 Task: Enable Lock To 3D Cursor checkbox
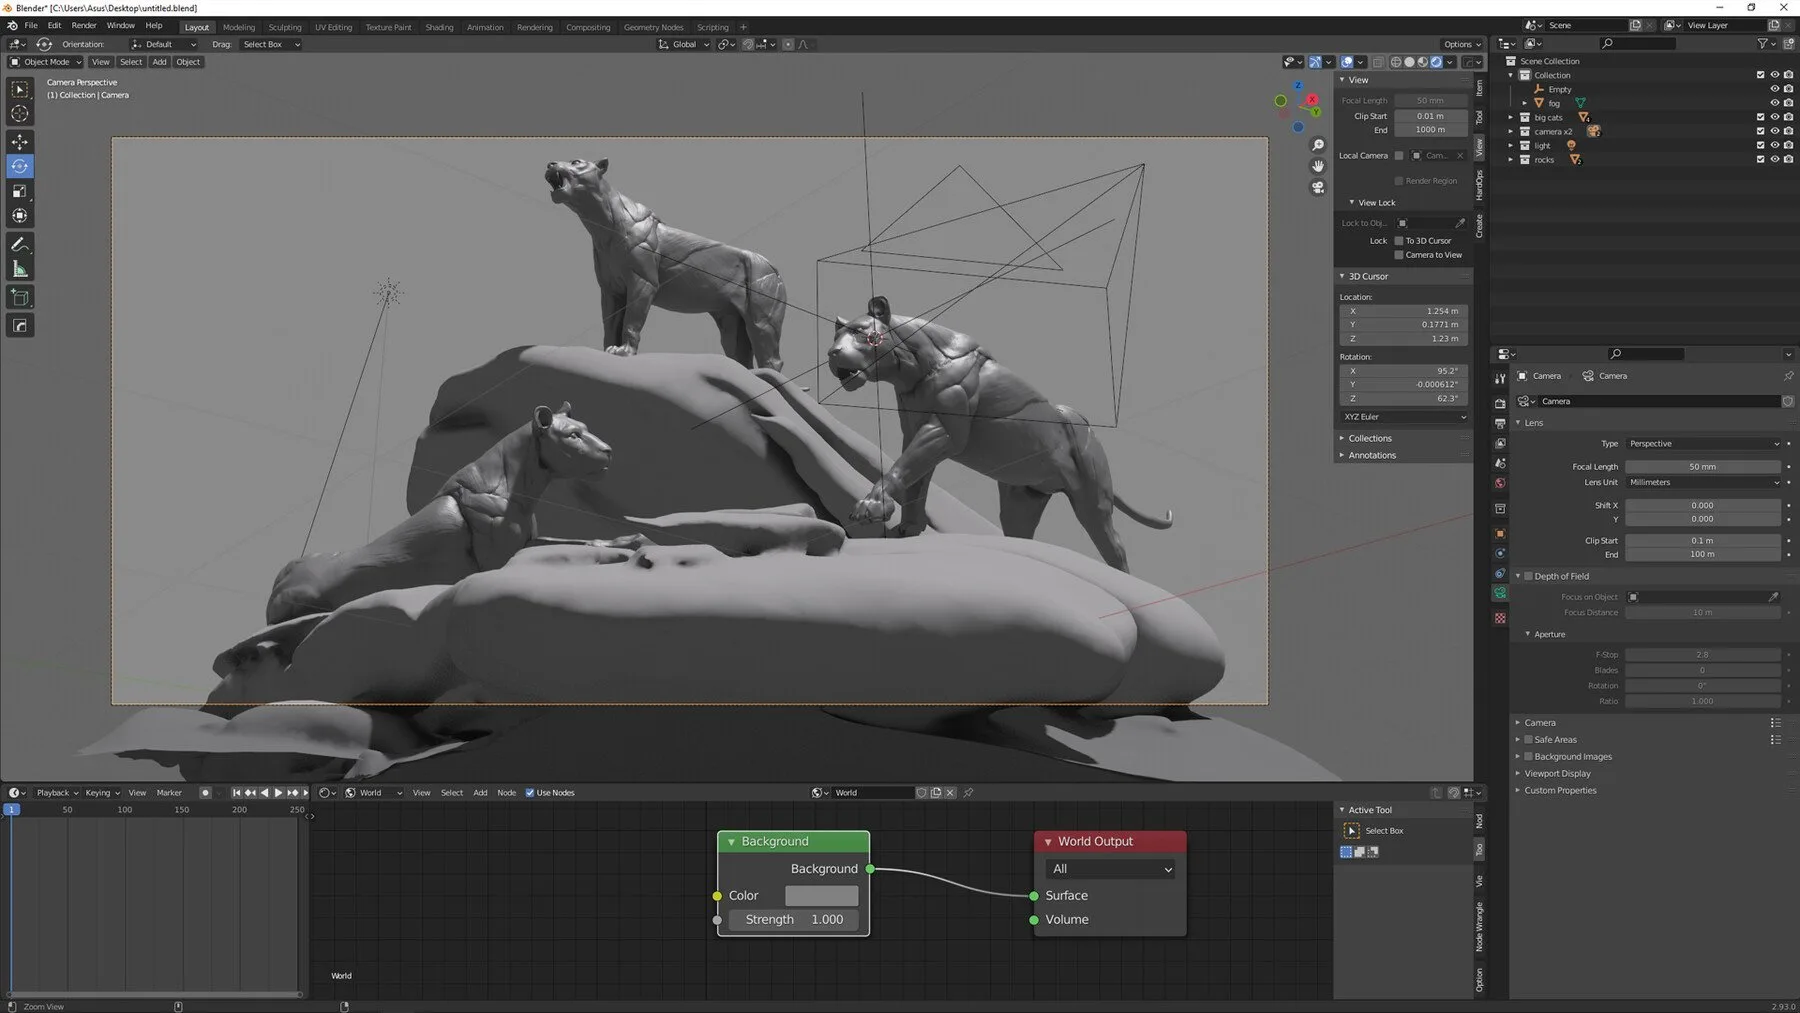point(1399,241)
